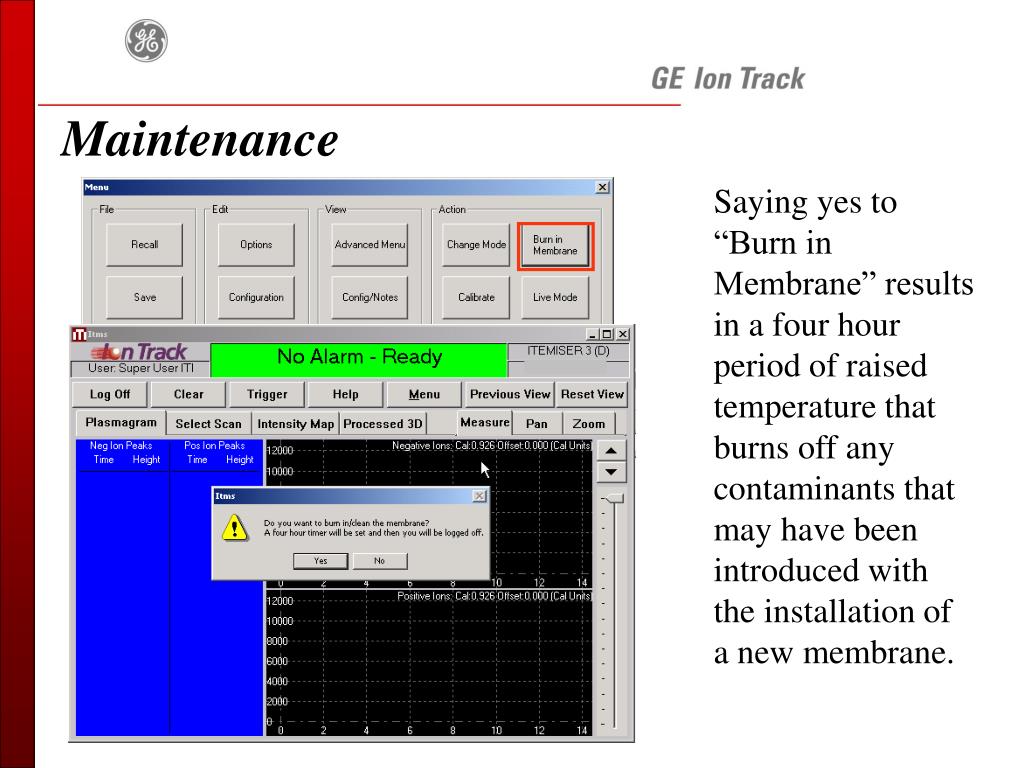Click the Previous View button
Screen dimensions: 1024x768
point(510,394)
